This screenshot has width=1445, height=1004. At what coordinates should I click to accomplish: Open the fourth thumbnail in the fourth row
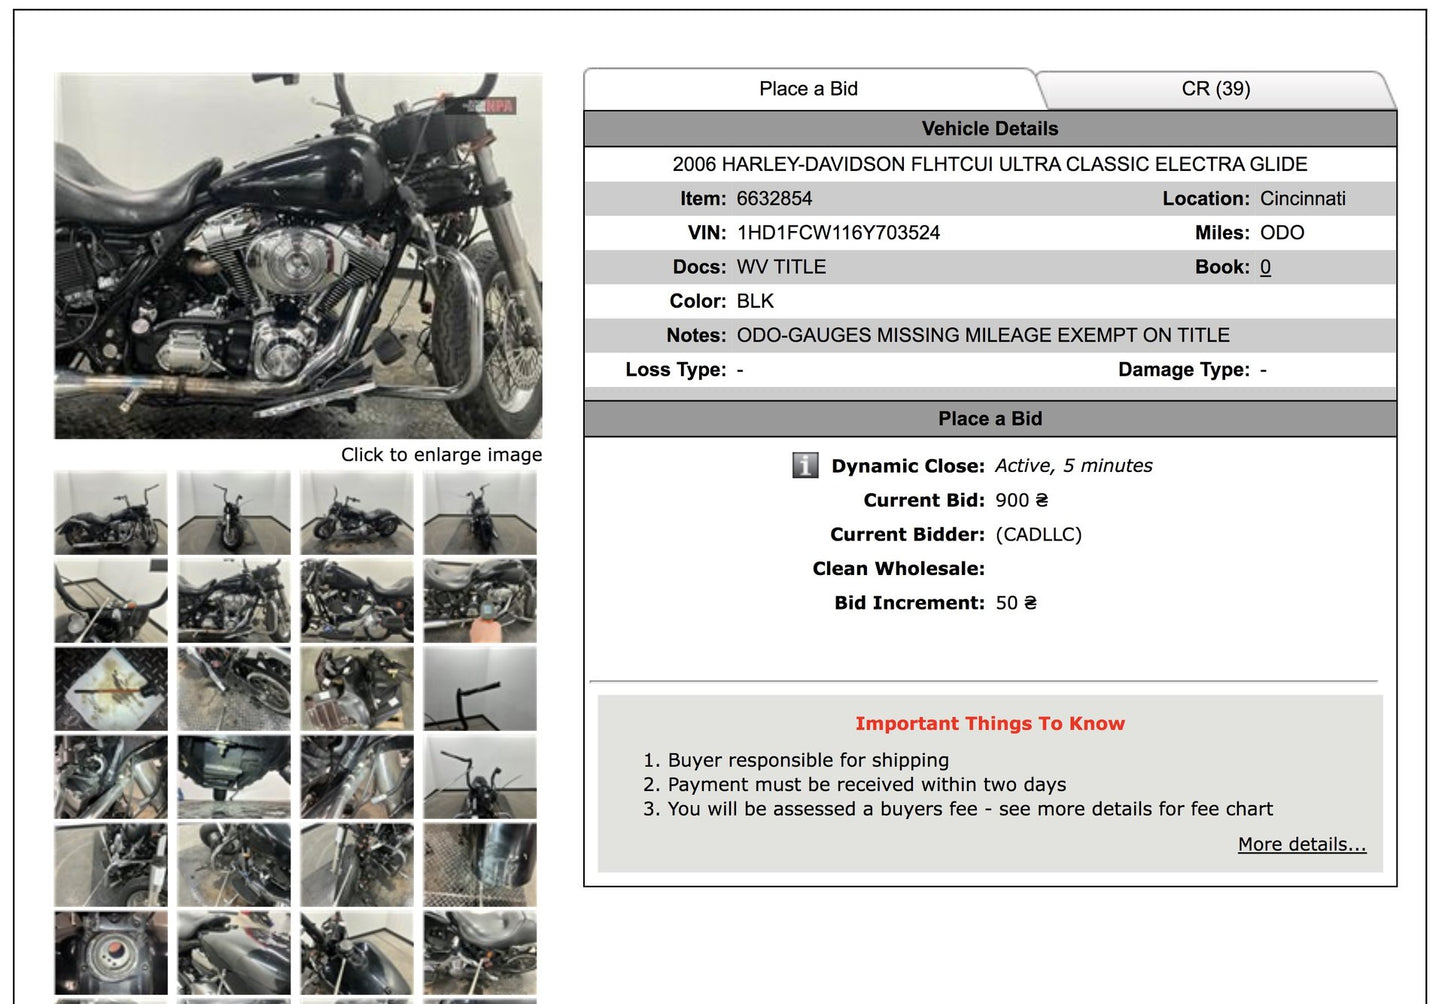tap(480, 776)
